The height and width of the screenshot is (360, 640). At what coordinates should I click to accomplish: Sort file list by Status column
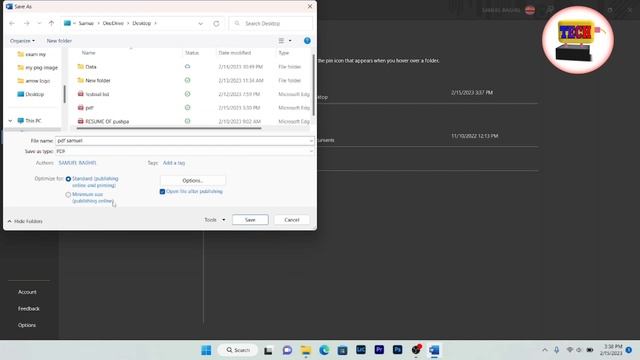192,53
